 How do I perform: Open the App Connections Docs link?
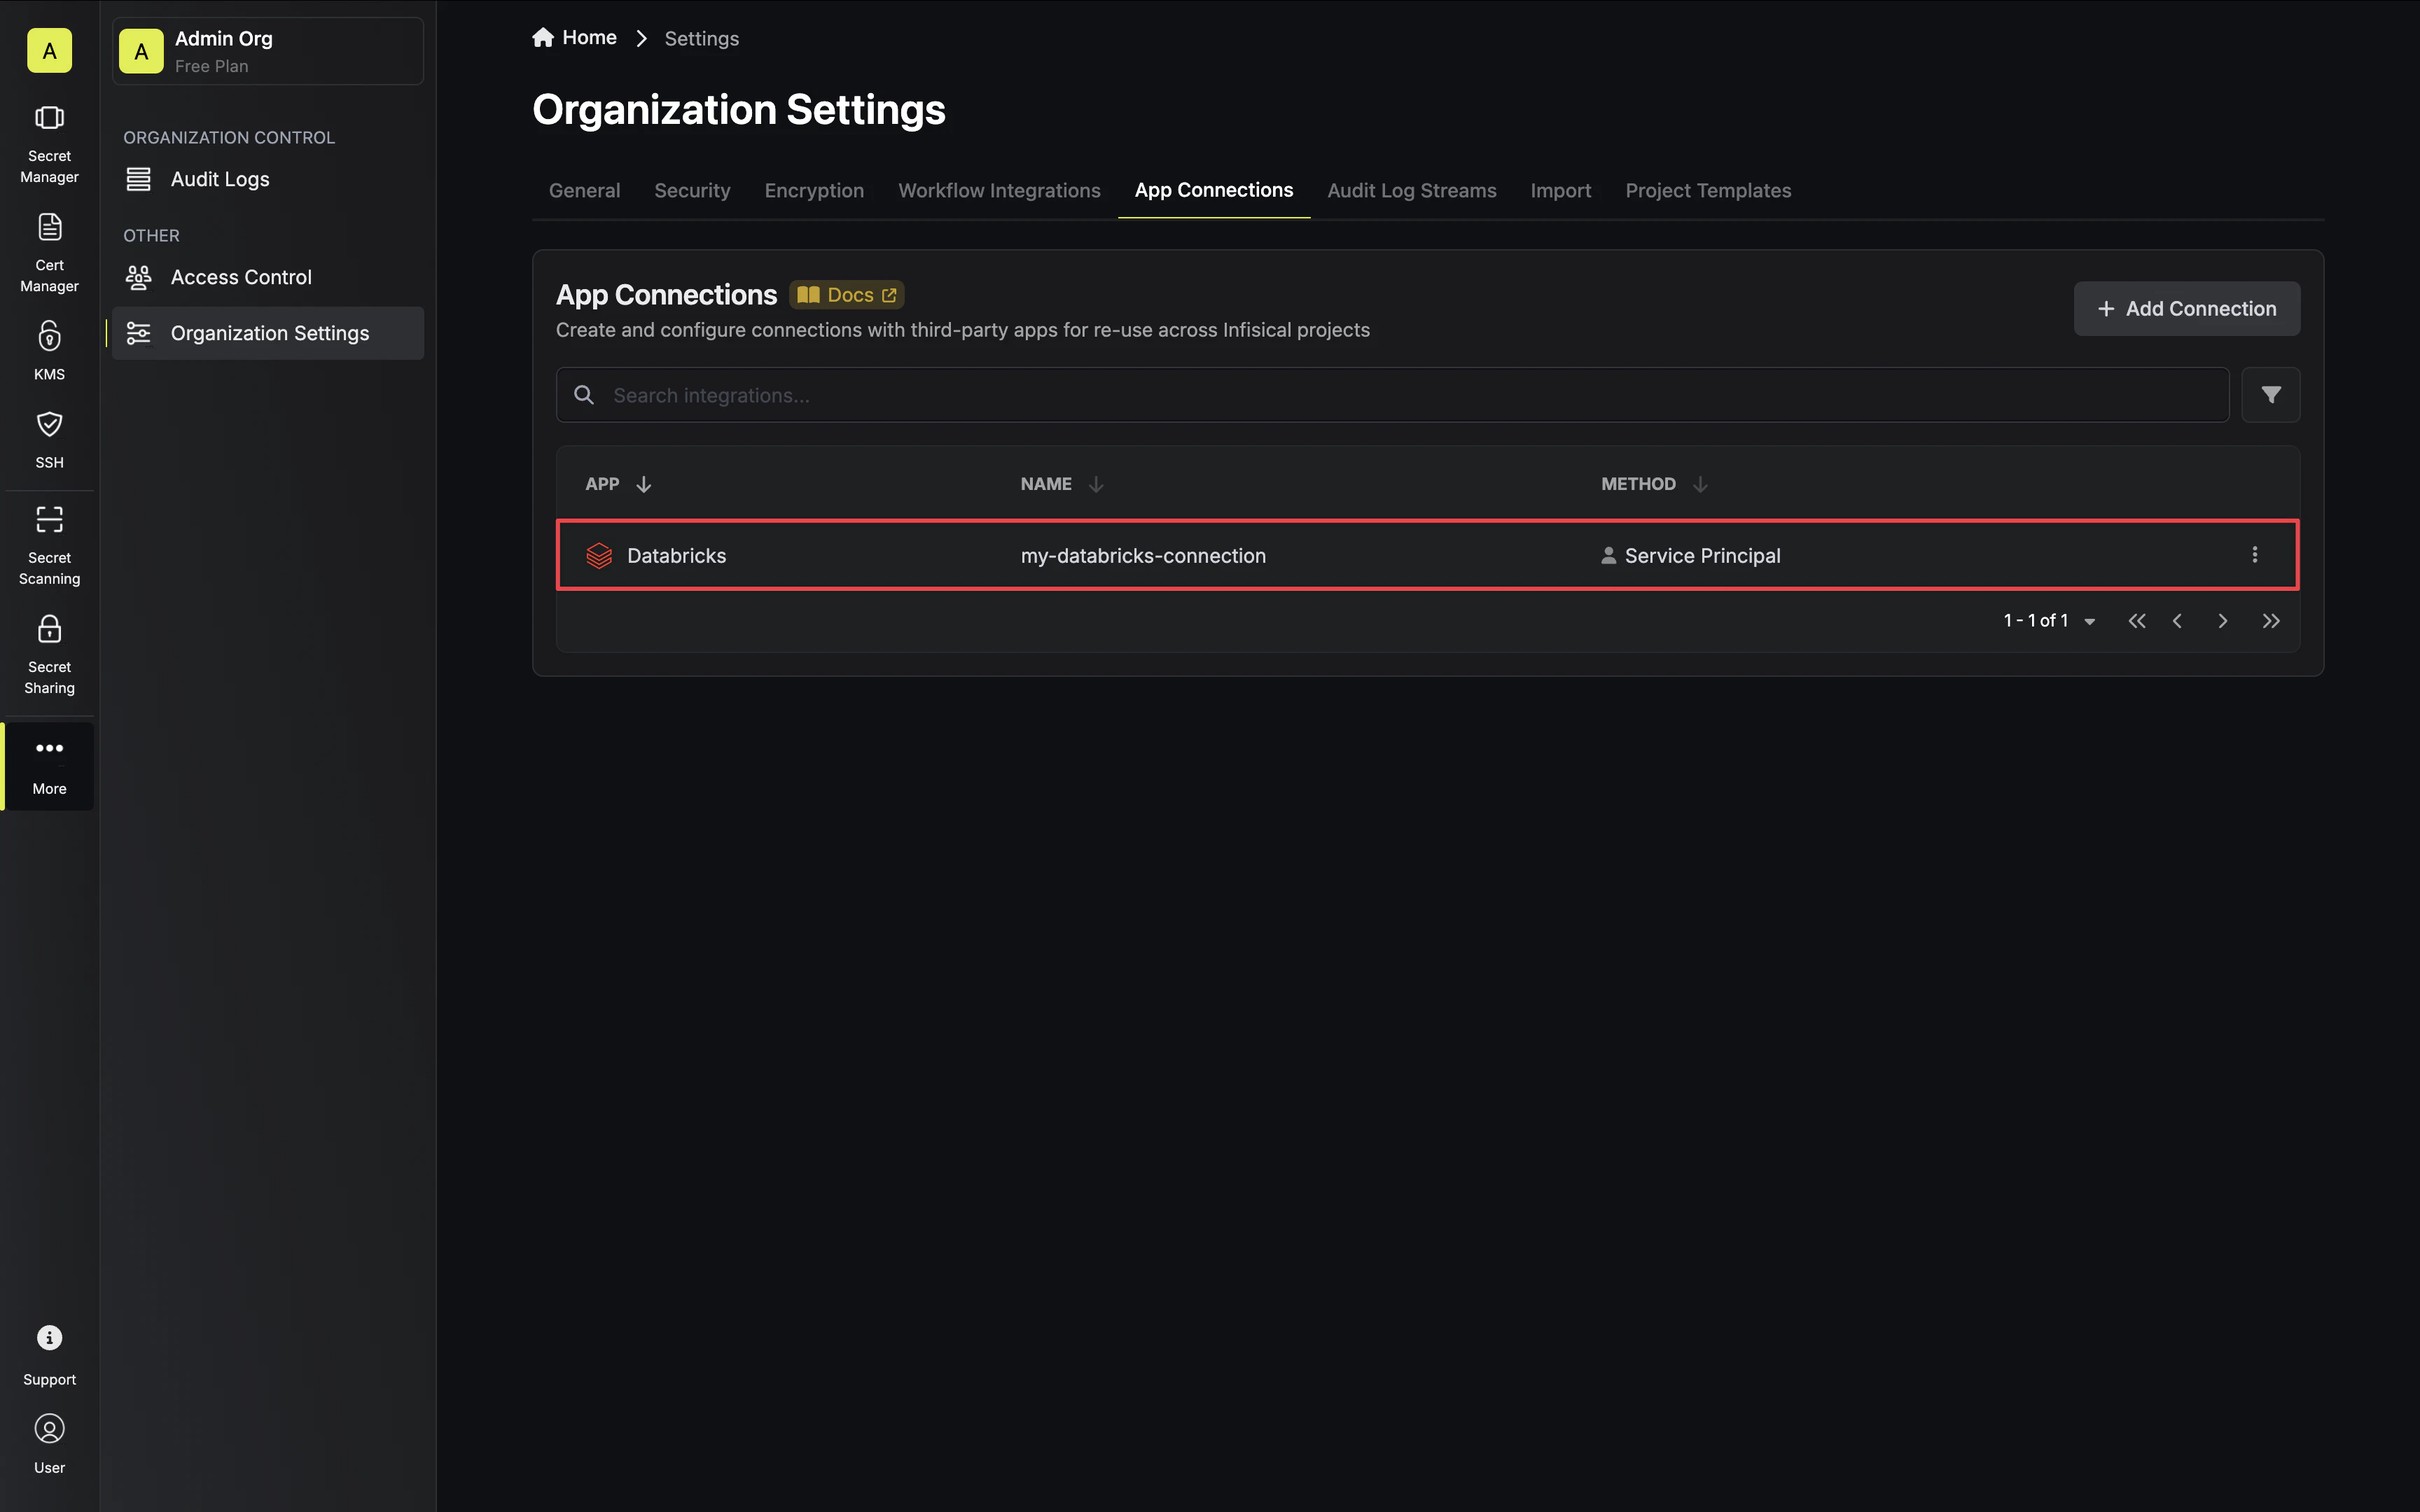click(847, 295)
